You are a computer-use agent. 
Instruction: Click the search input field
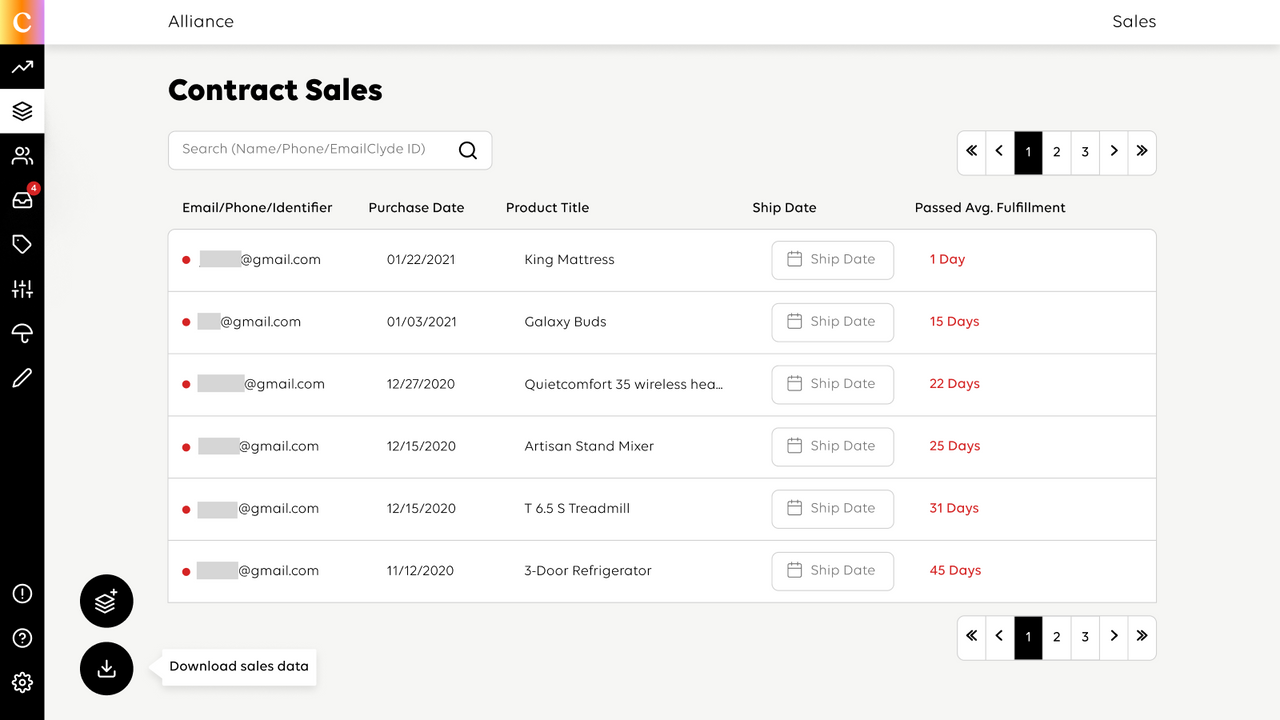coord(310,149)
